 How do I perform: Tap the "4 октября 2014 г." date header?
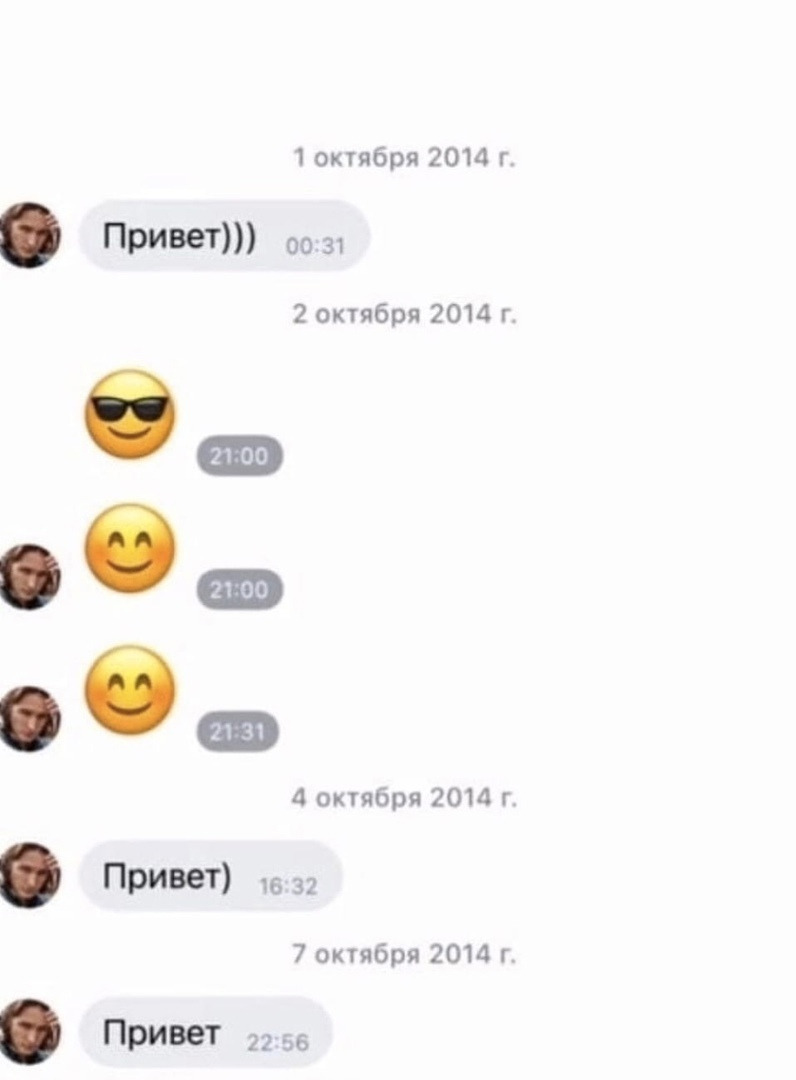pos(404,798)
